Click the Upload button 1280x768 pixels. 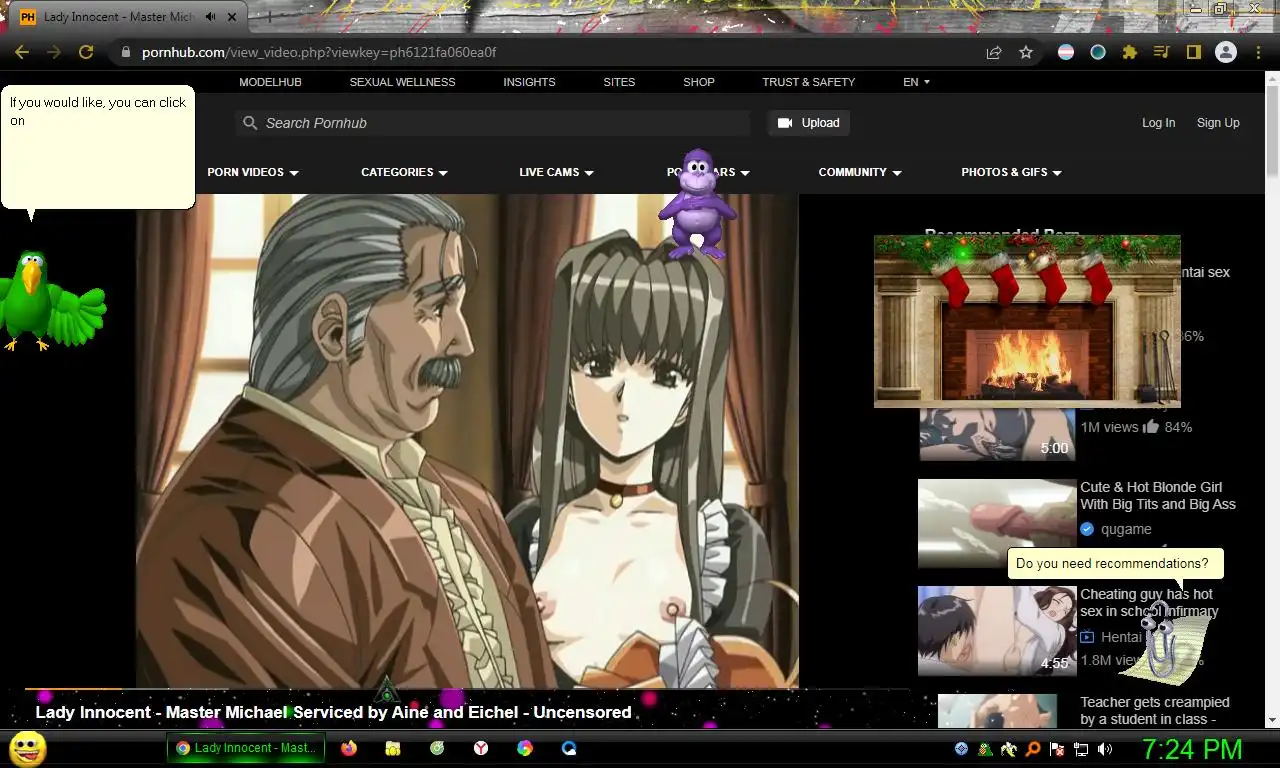[x=808, y=123]
